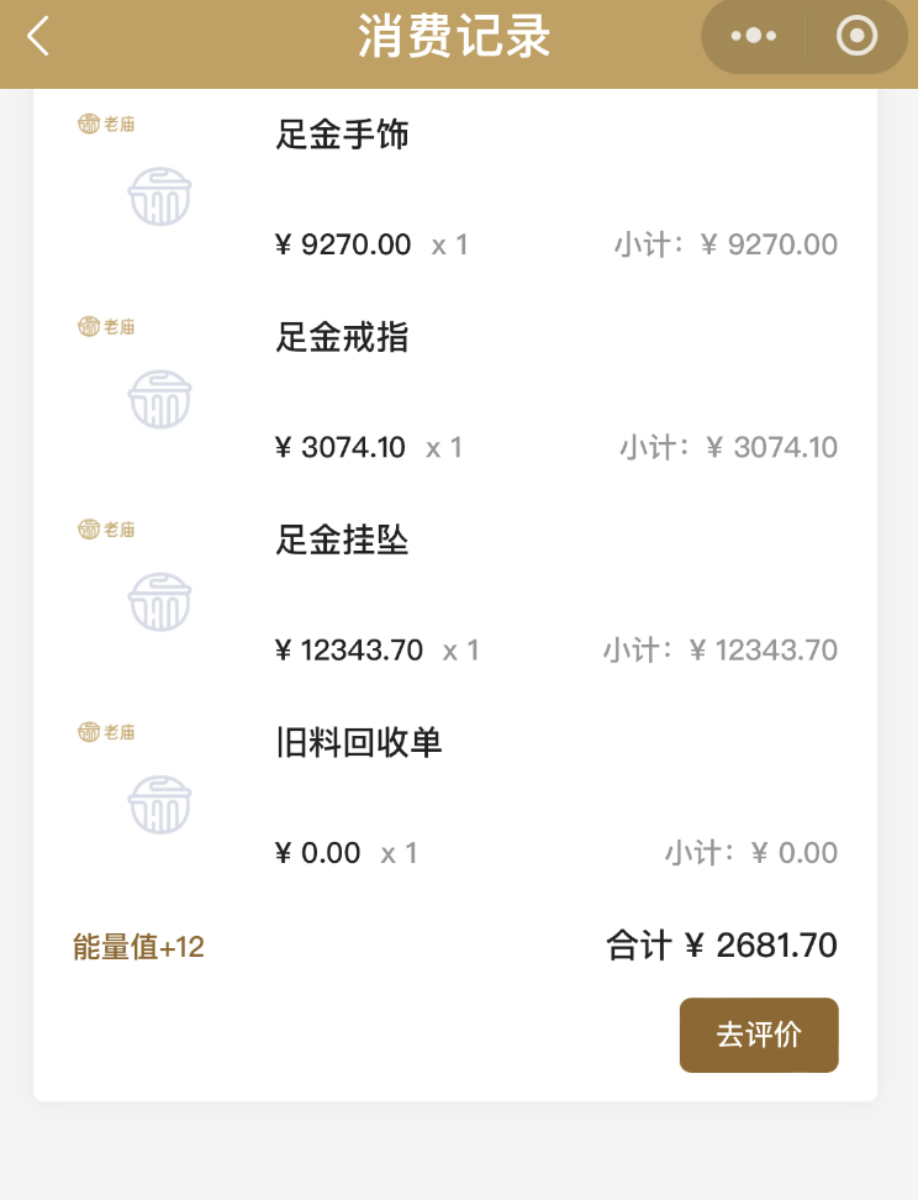Tap the back arrow in header
The image size is (919, 1200).
click(x=38, y=38)
